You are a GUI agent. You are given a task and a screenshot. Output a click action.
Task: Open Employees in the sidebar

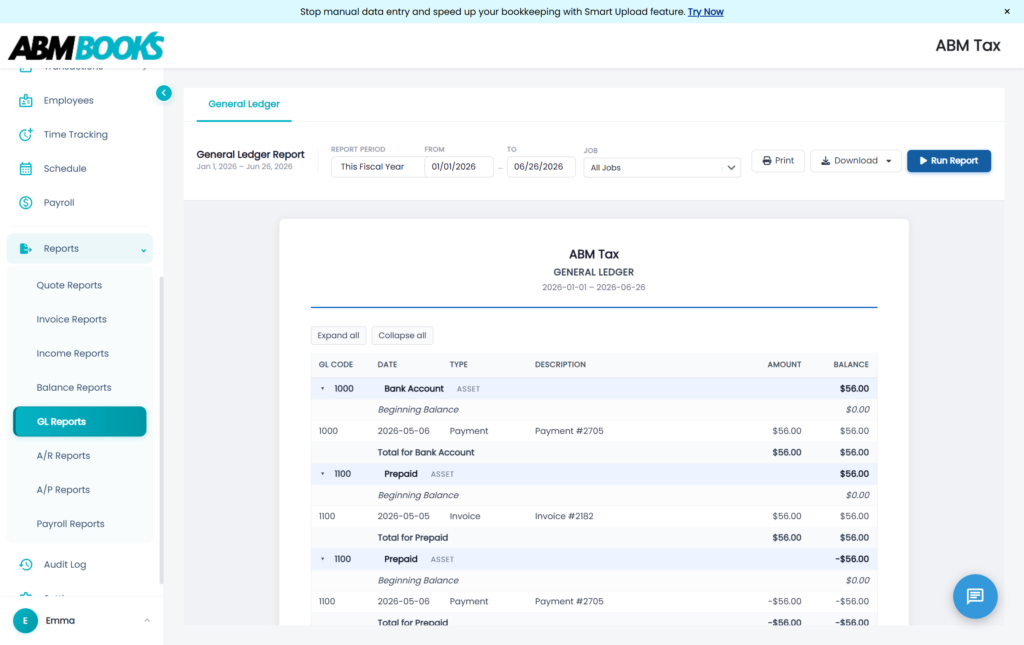point(69,101)
